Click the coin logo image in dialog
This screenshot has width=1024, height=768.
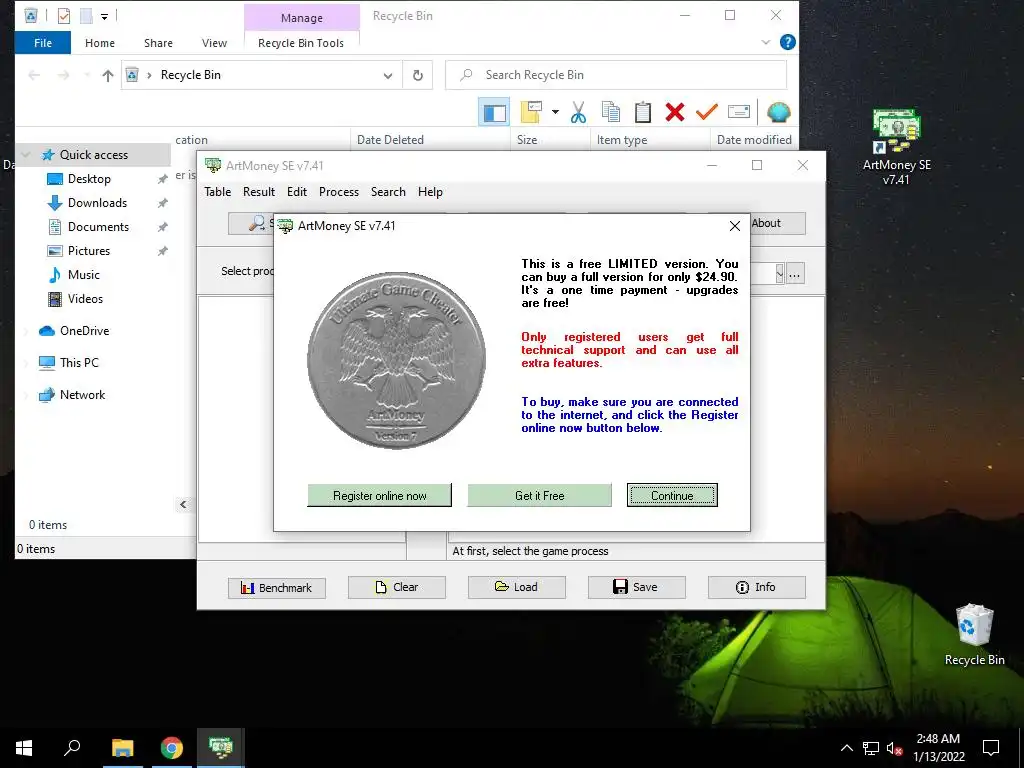click(x=396, y=360)
